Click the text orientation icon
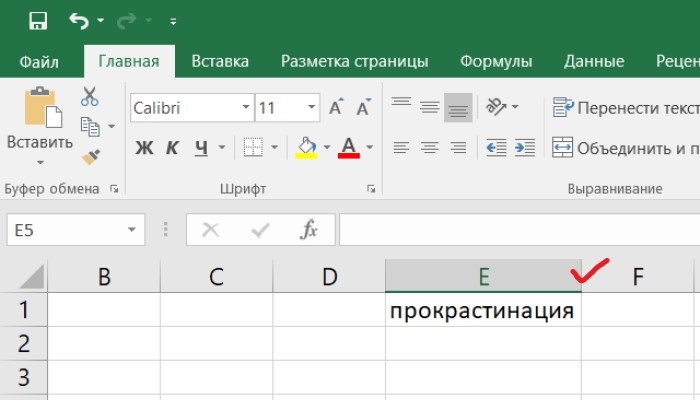 point(496,107)
